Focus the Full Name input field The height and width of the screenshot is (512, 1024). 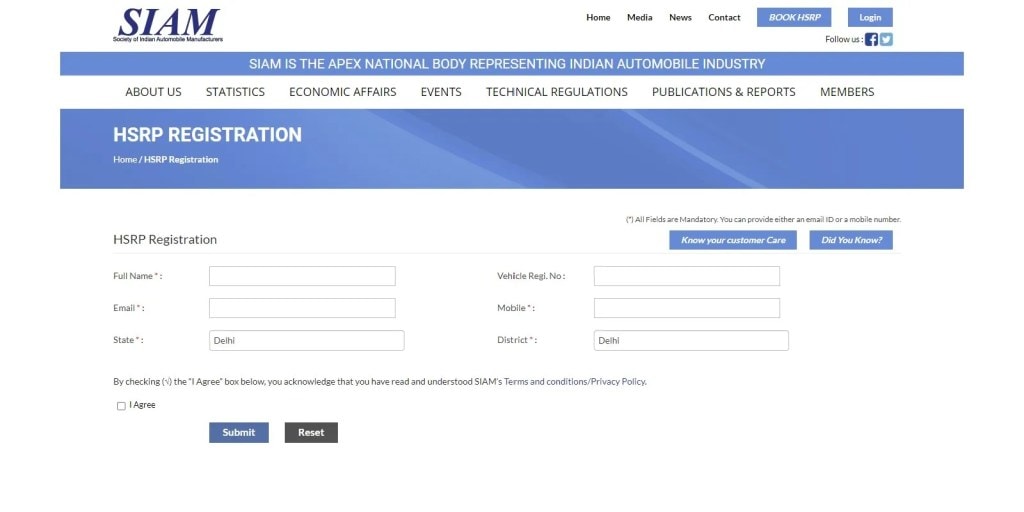click(302, 276)
